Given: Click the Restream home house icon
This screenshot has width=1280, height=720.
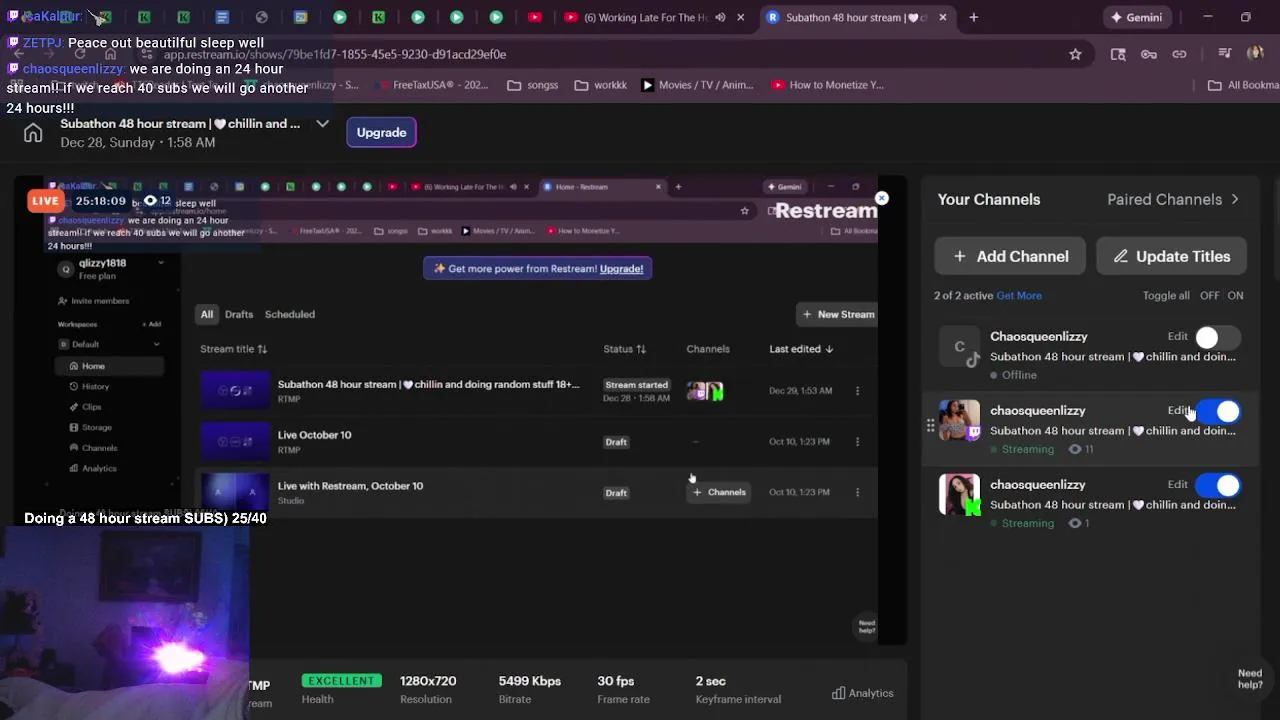Looking at the screenshot, I should [x=33, y=133].
